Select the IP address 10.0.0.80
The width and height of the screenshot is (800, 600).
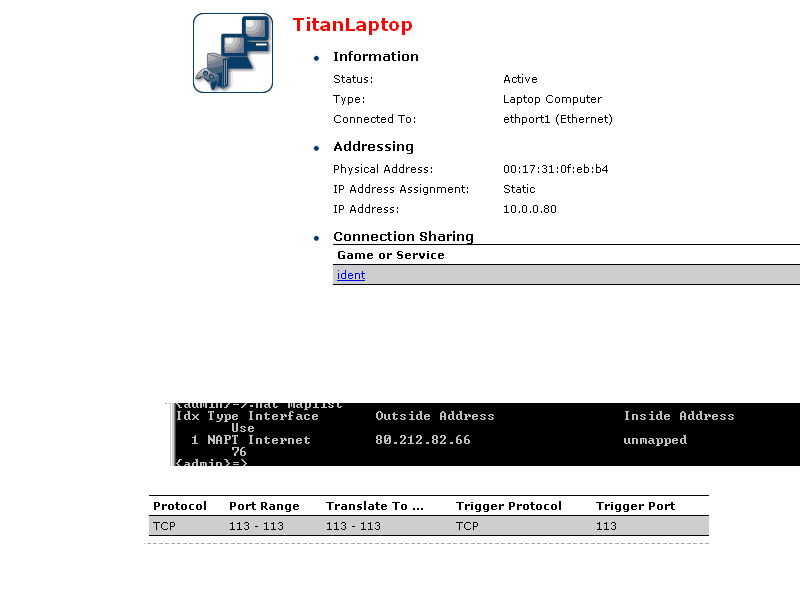click(x=530, y=209)
